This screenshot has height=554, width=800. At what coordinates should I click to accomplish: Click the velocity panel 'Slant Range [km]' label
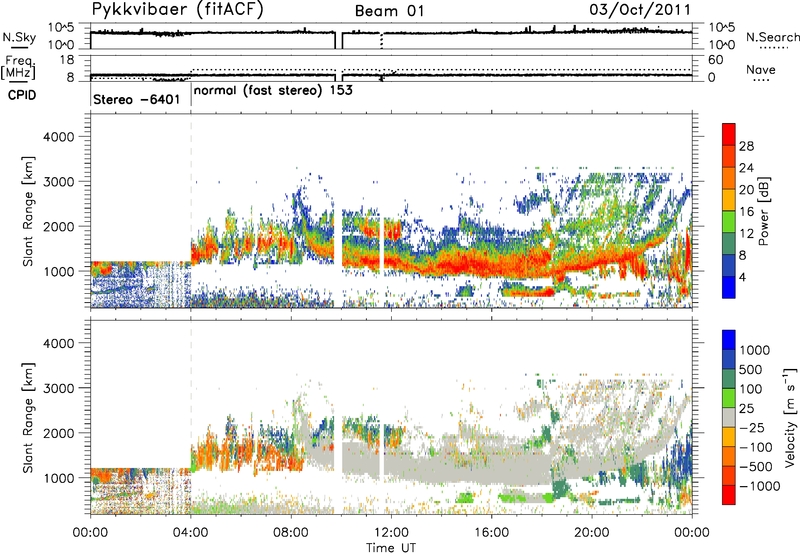point(28,418)
